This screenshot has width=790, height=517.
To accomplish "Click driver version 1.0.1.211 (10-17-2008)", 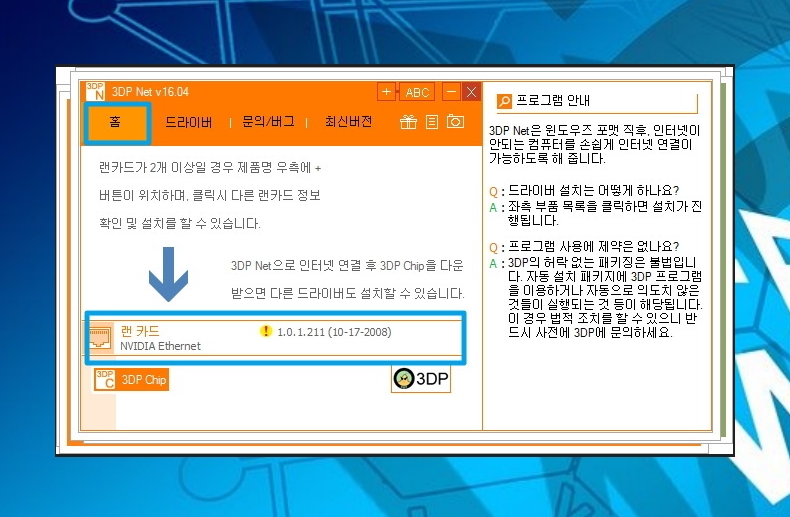I will (x=334, y=332).
